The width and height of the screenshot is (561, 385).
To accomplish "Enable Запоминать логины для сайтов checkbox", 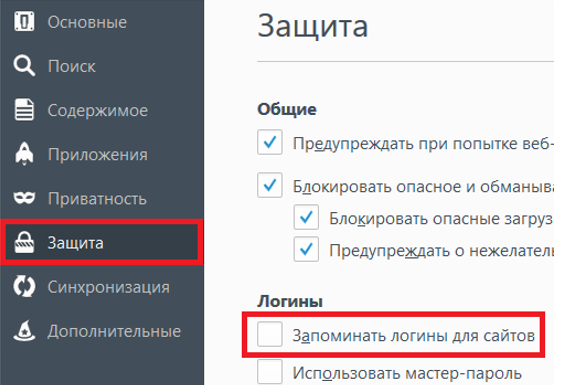I will (270, 334).
